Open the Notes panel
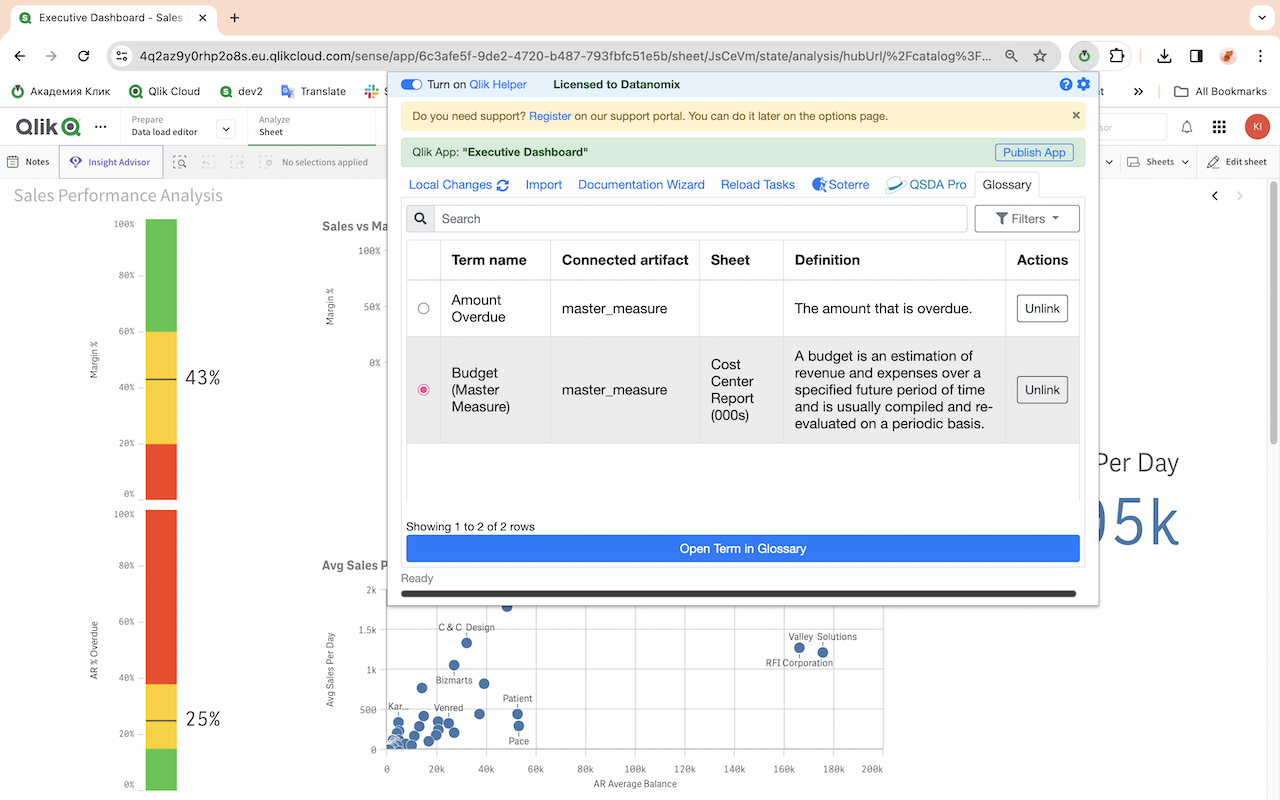Image resolution: width=1280 pixels, height=800 pixels. [x=29, y=161]
